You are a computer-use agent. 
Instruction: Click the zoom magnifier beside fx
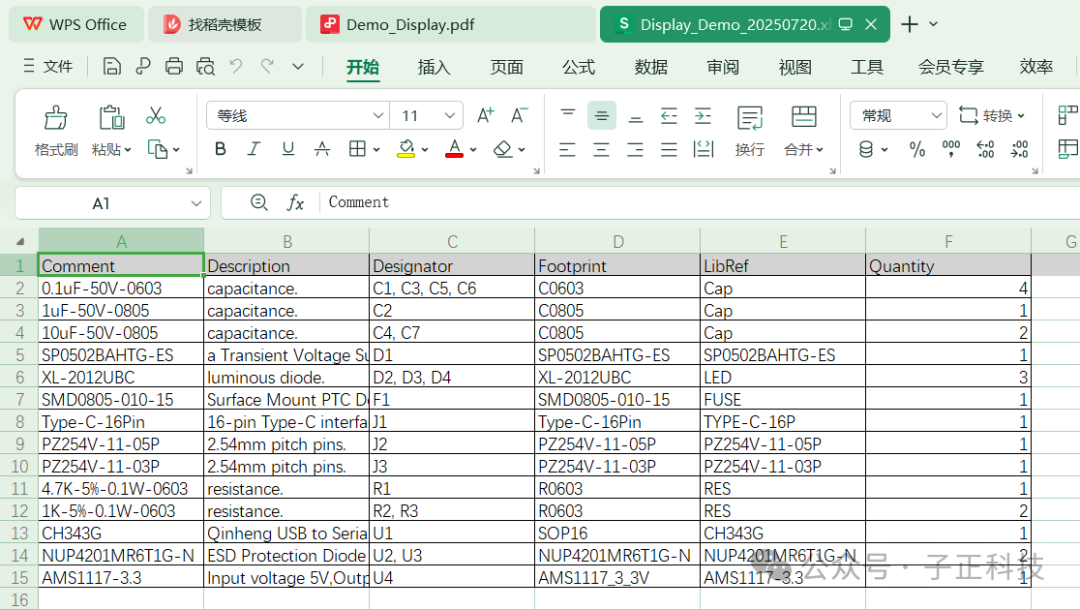coord(259,202)
